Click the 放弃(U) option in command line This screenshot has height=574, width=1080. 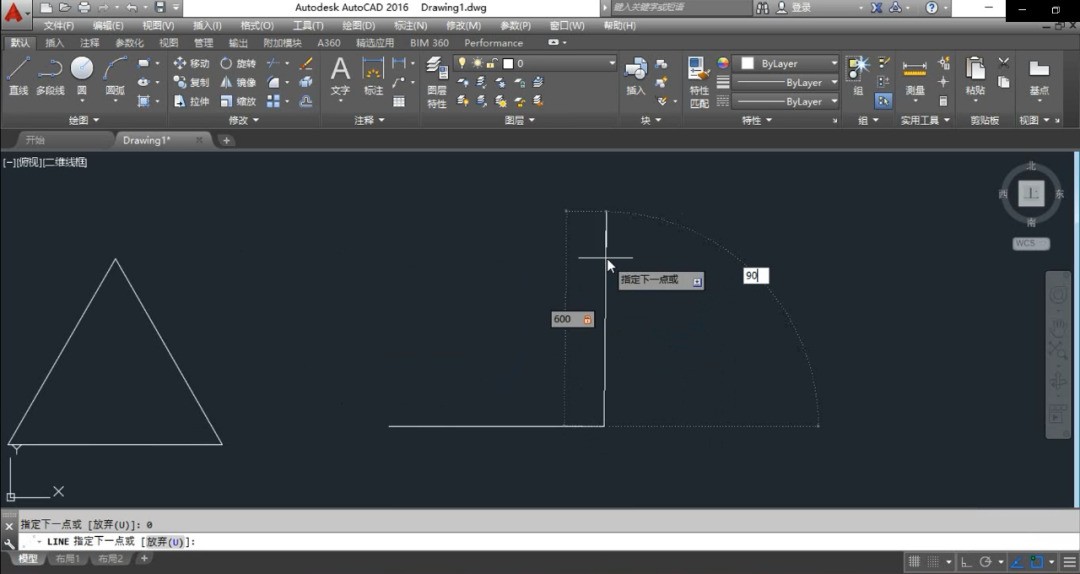(x=165, y=542)
